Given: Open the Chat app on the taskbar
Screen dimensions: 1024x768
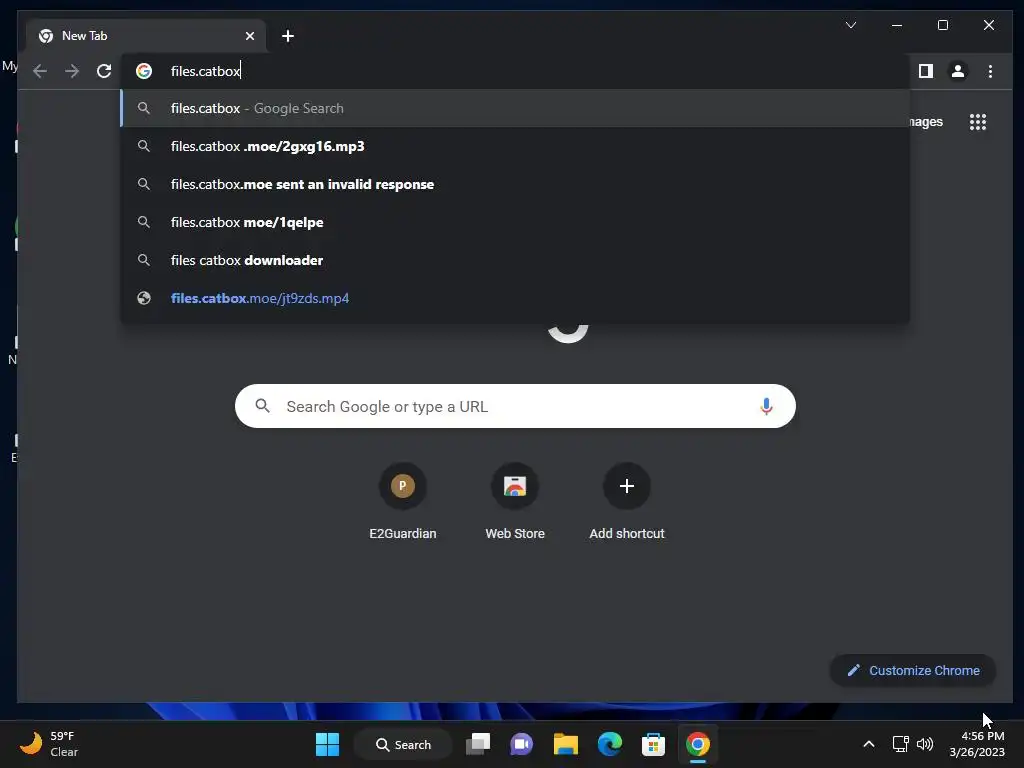Looking at the screenshot, I should [521, 744].
